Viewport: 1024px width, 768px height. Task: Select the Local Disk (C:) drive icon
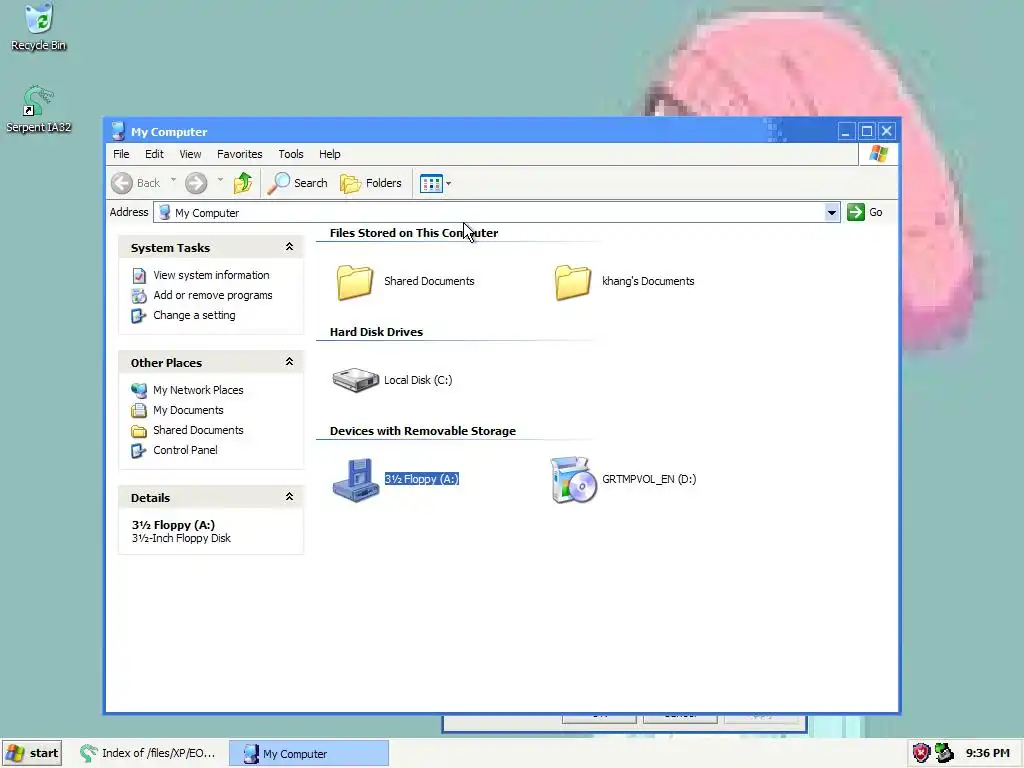[x=355, y=380]
